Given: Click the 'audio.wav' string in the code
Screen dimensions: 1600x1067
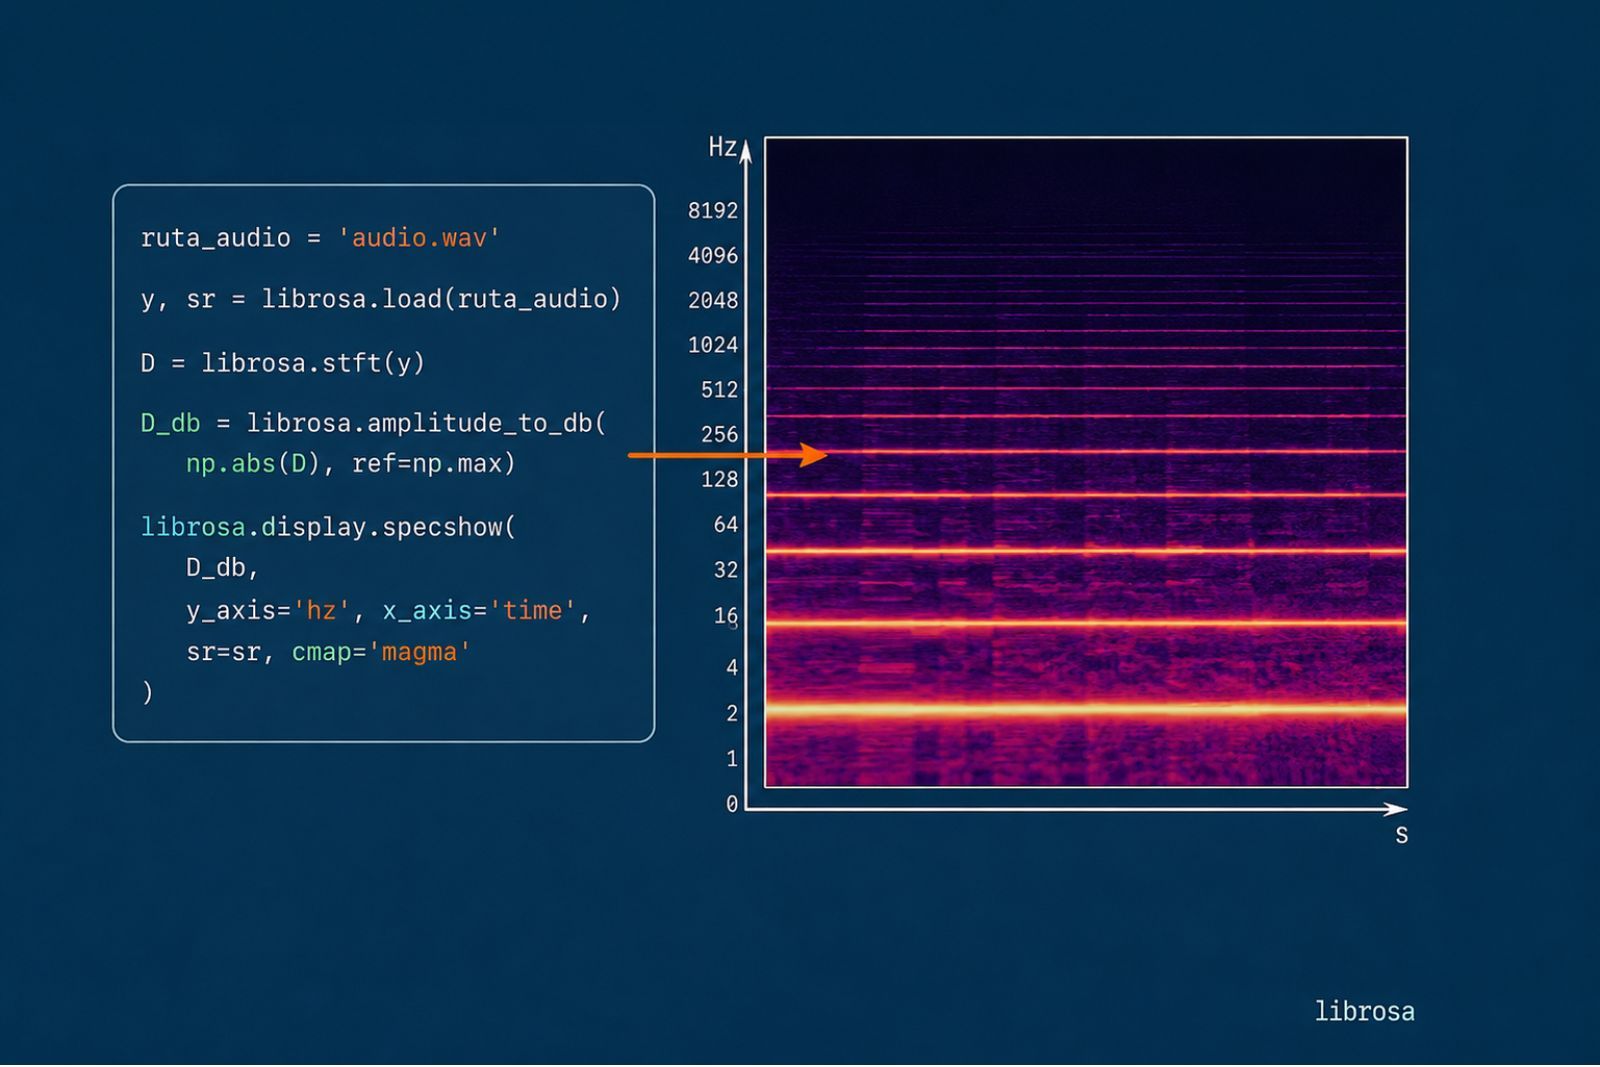Looking at the screenshot, I should click(x=419, y=238).
